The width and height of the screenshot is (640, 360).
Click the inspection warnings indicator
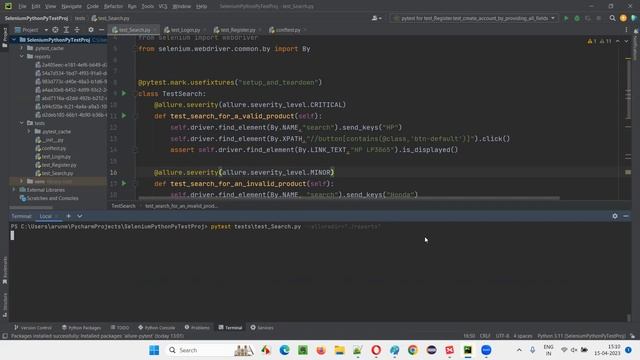(599, 41)
